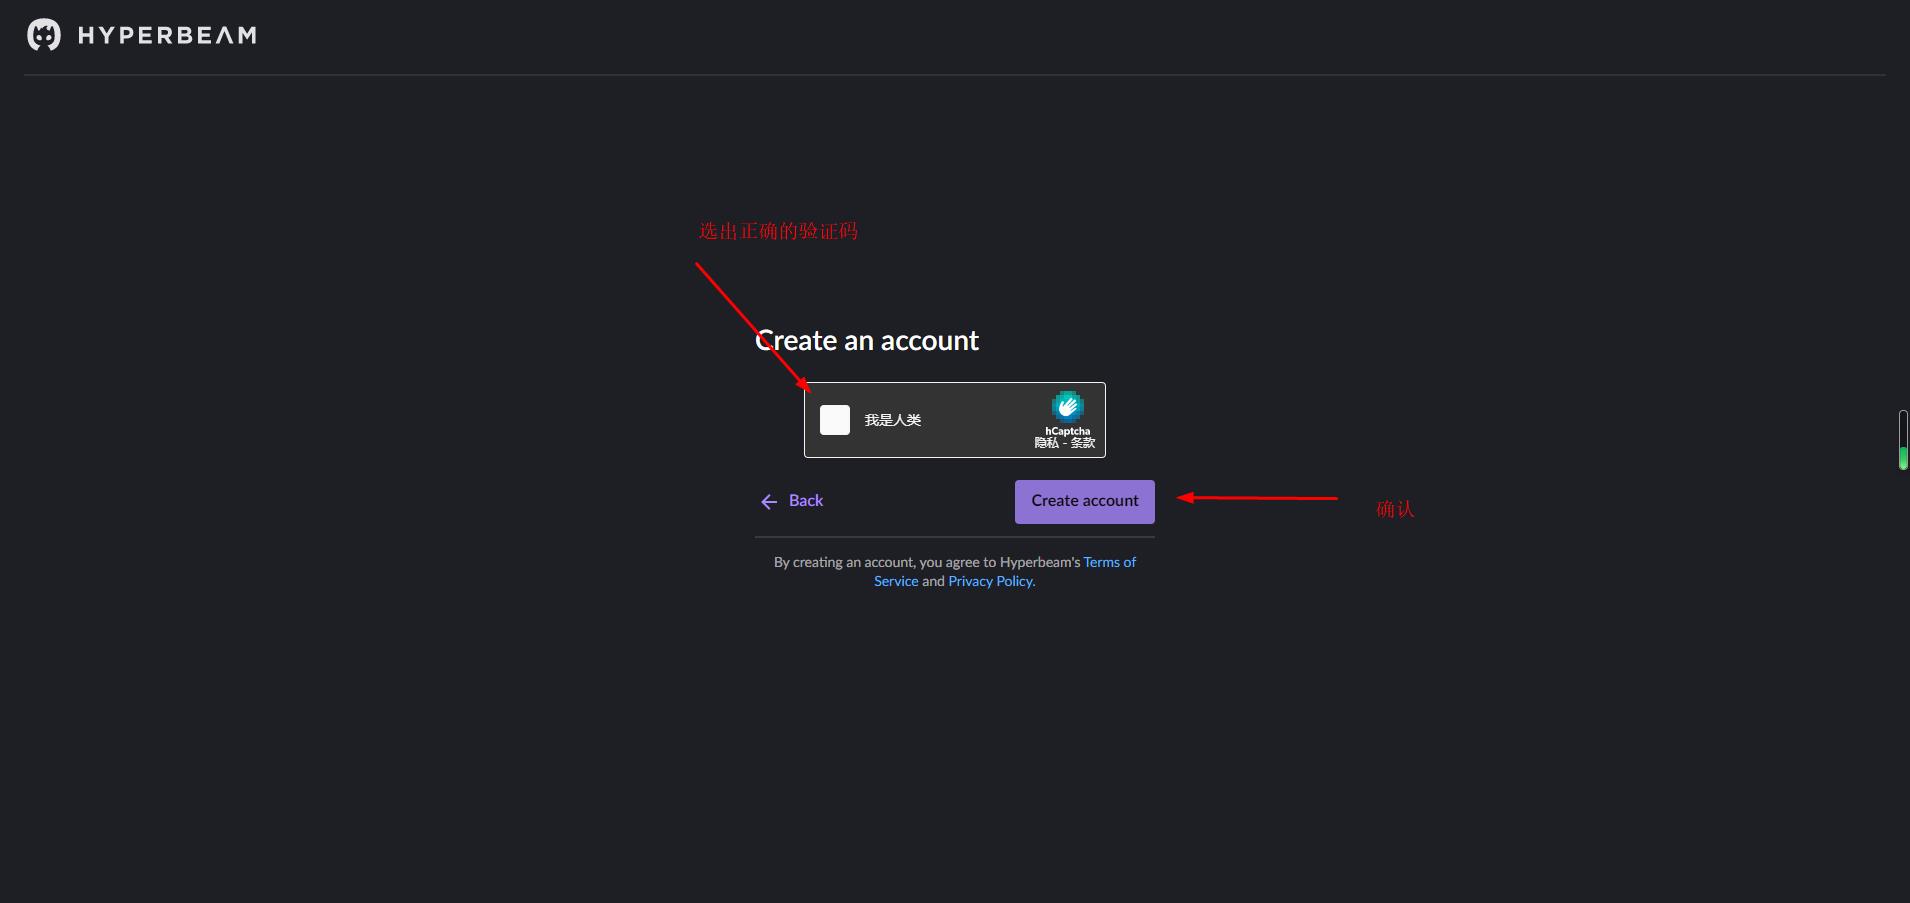Click the Hyperbeam cat logo icon

tap(43, 35)
